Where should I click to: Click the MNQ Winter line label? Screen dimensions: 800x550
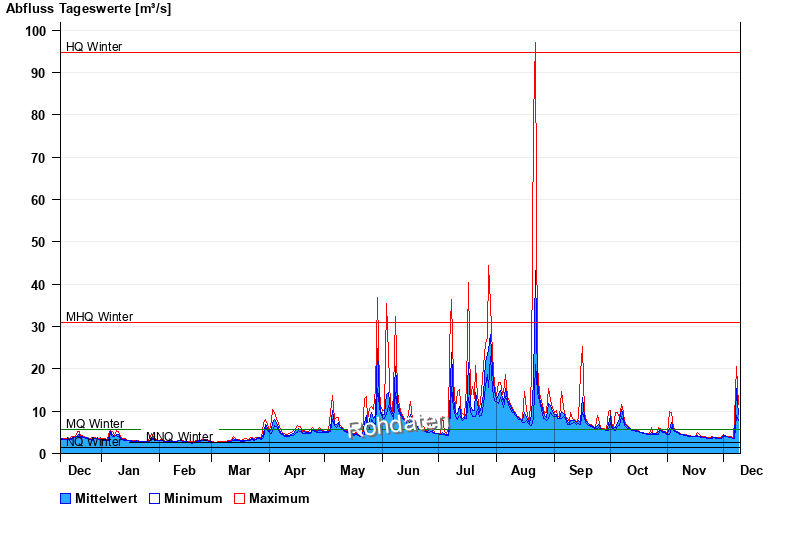179,437
